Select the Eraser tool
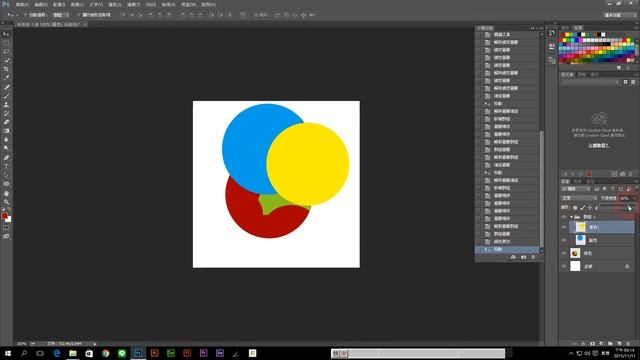This screenshot has height=360, width=640. (6, 122)
